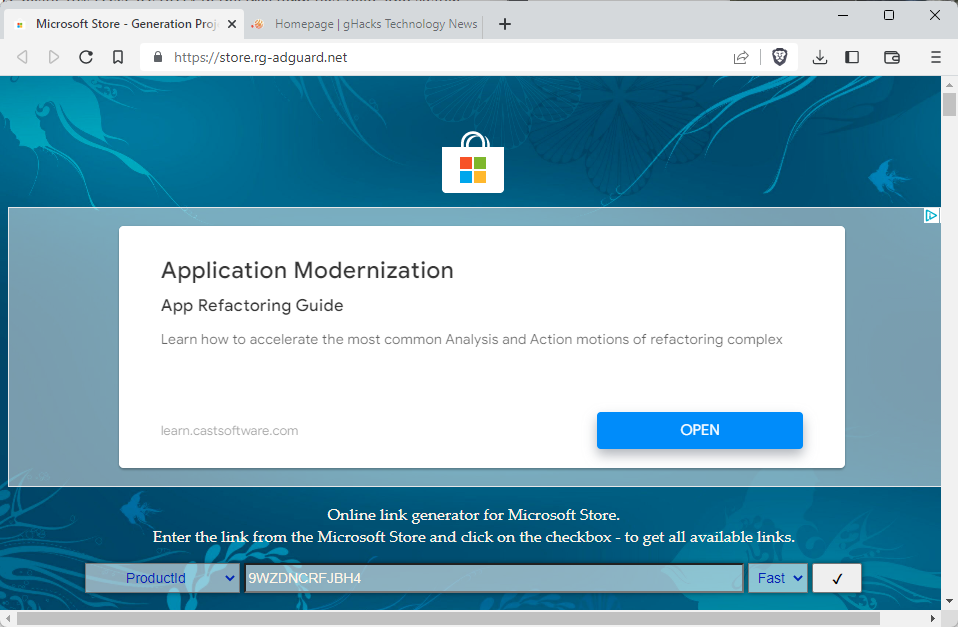Click the product ID input field 9WZDNCRFJBH4
958x627 pixels.
(x=494, y=578)
